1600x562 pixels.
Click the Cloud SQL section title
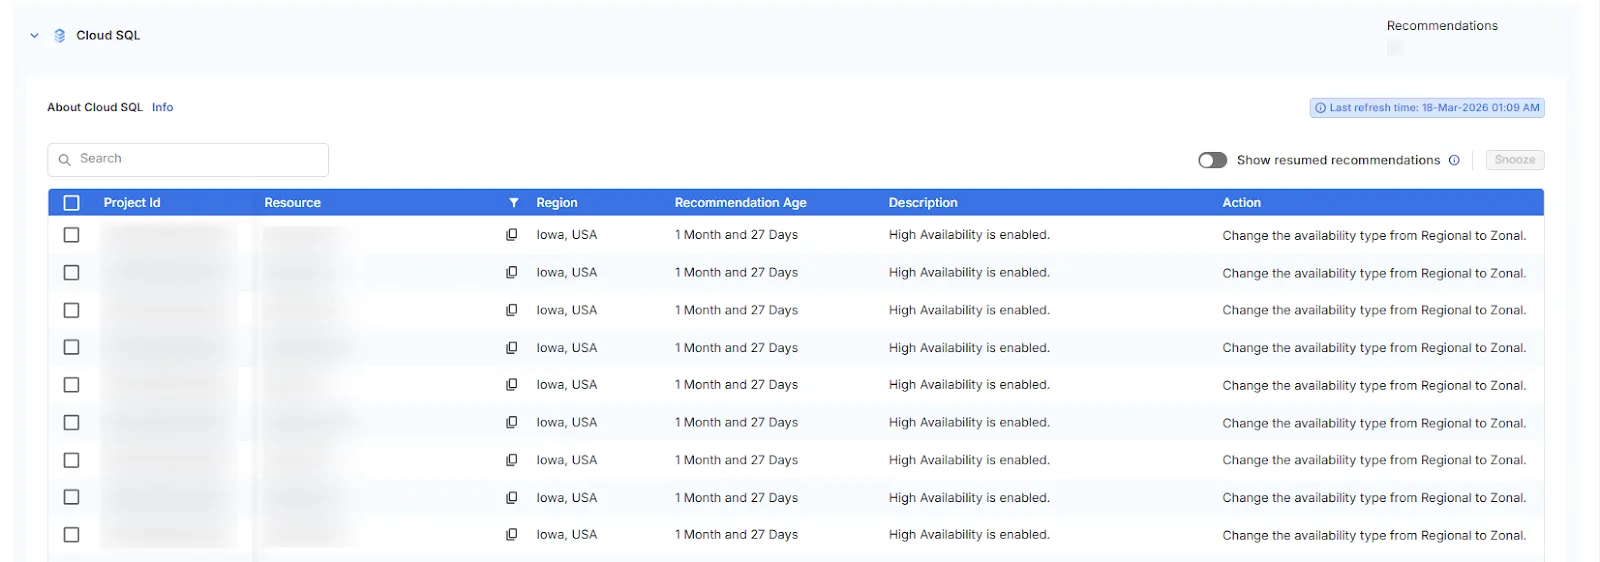pyautogui.click(x=108, y=35)
